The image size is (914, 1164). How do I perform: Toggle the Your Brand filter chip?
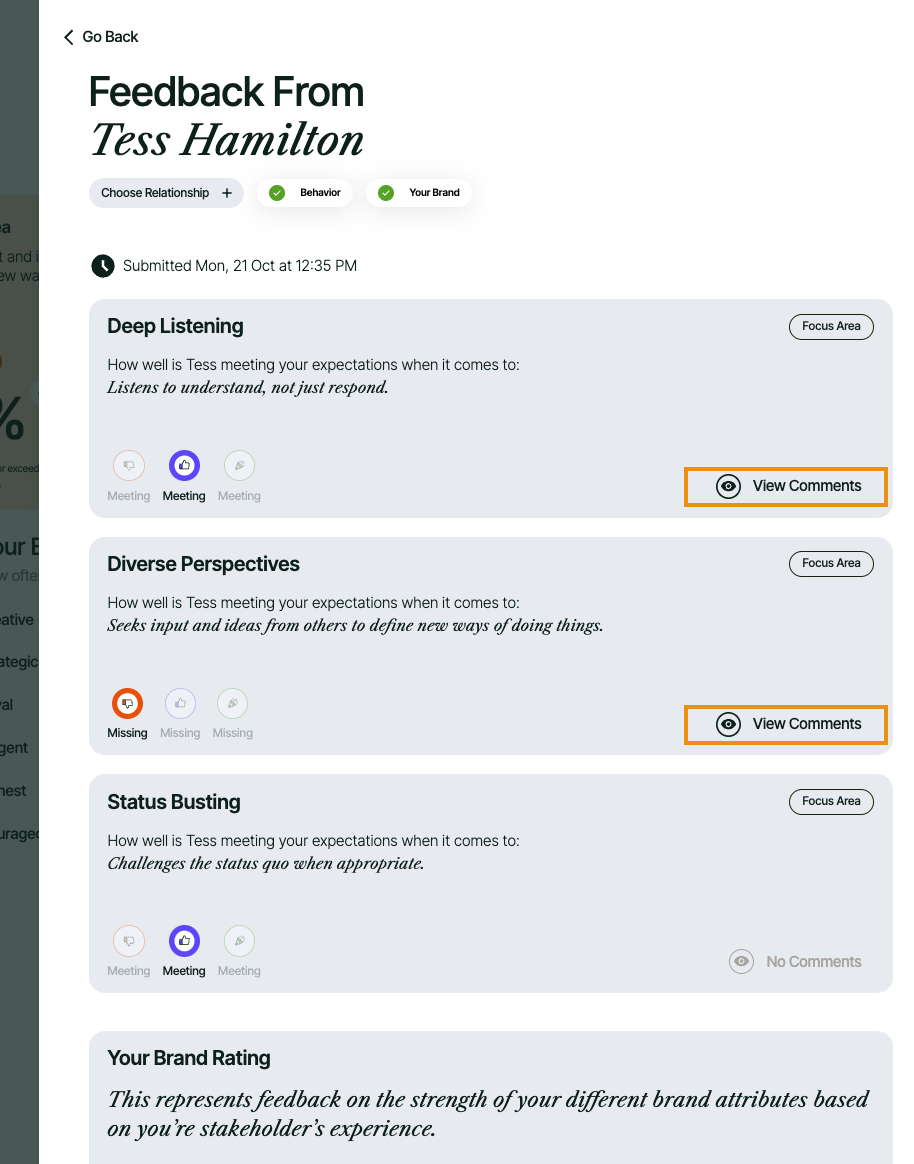(x=419, y=193)
